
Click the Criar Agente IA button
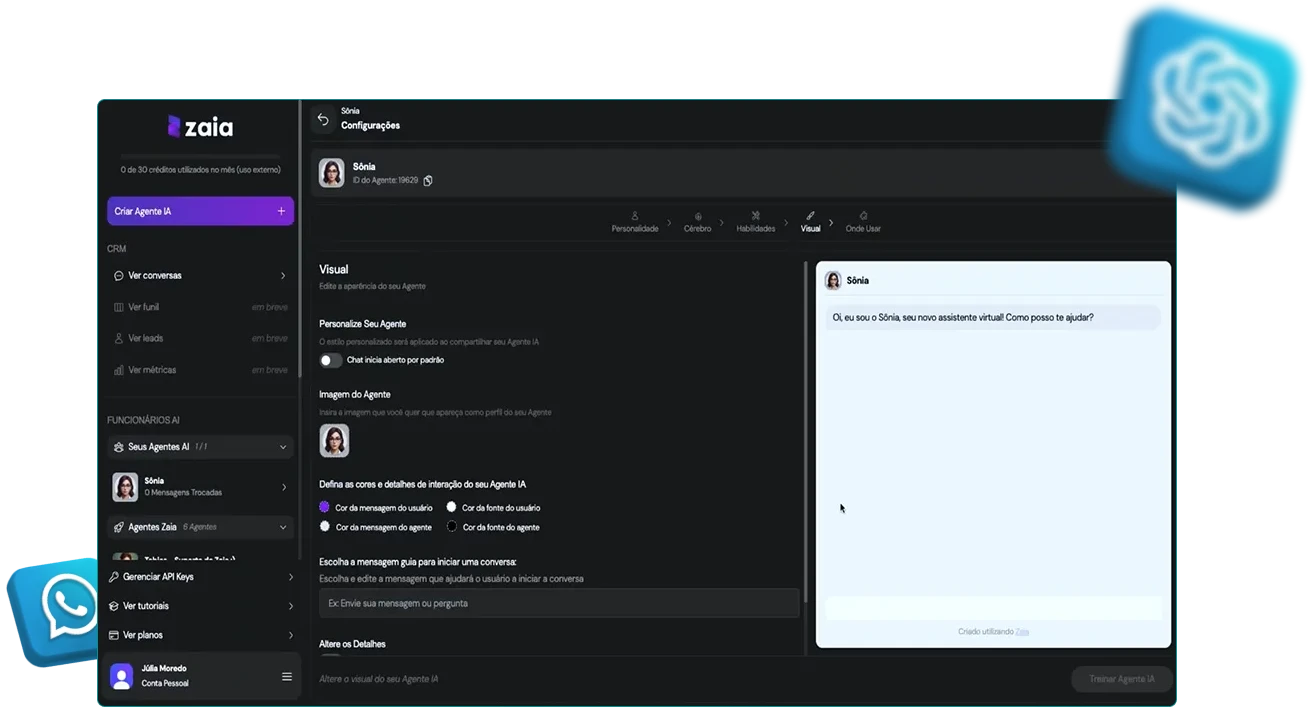point(200,211)
